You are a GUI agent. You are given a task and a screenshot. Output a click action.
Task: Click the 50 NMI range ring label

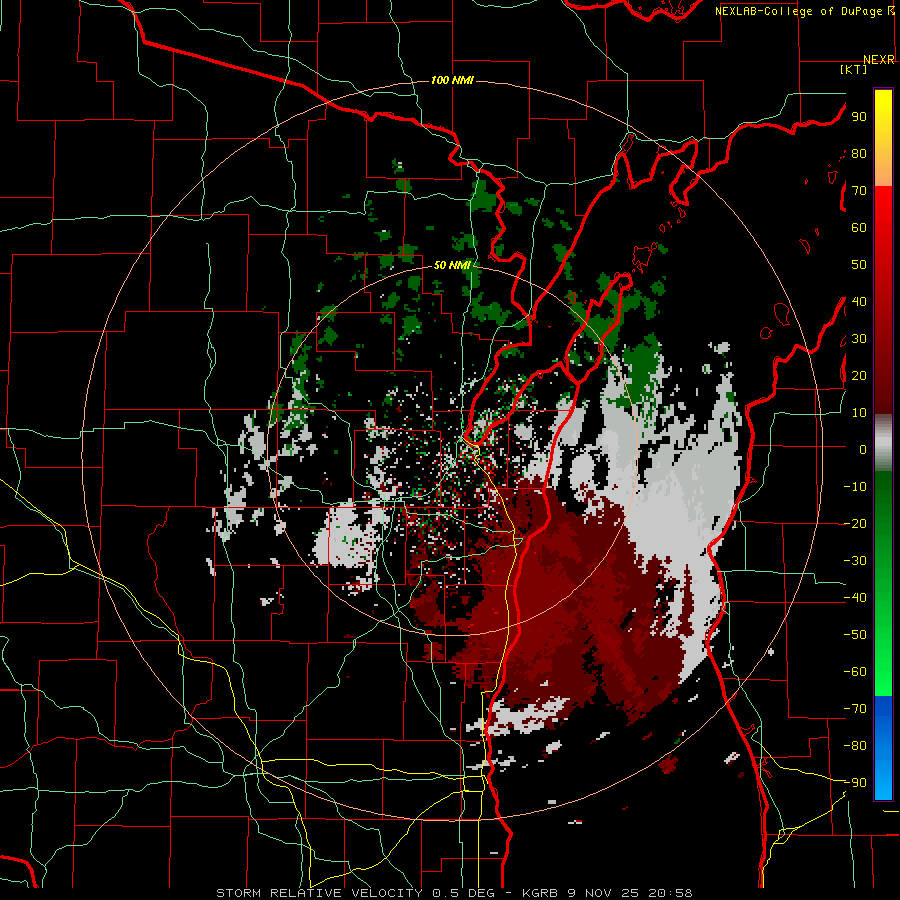pos(452,265)
